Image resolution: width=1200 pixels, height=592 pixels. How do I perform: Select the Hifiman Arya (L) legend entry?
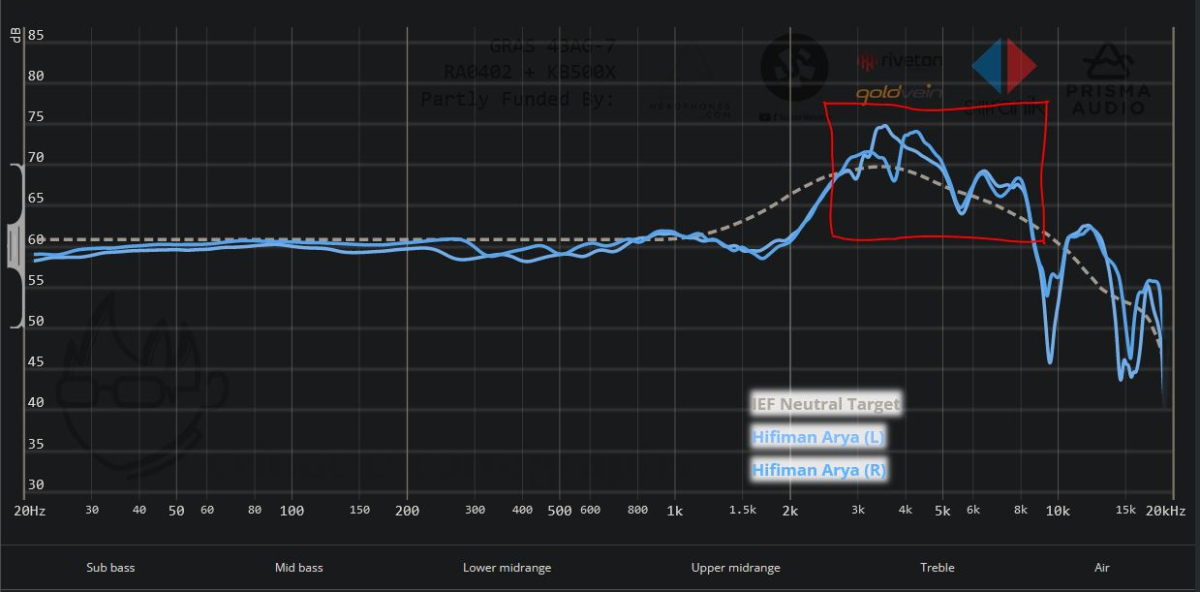click(818, 437)
